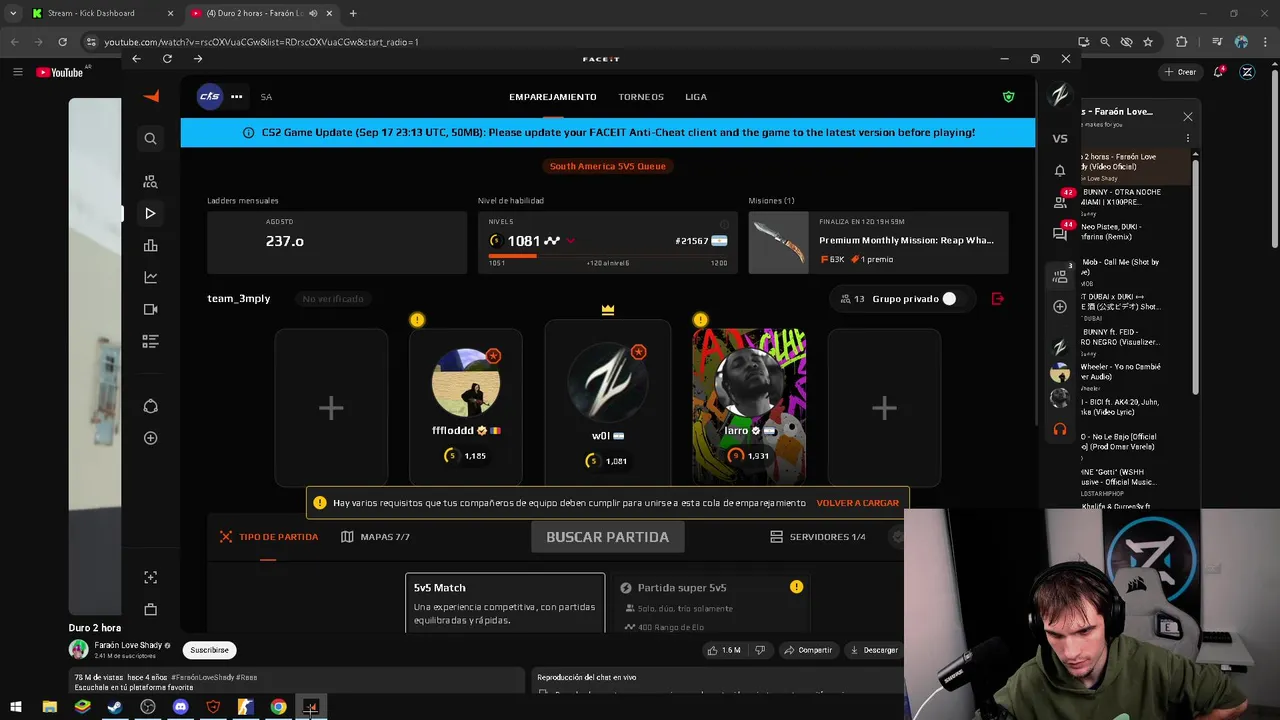The width and height of the screenshot is (1280, 720).
Task: Click the plus circle icon in right sidebar
Action: click(x=1060, y=307)
